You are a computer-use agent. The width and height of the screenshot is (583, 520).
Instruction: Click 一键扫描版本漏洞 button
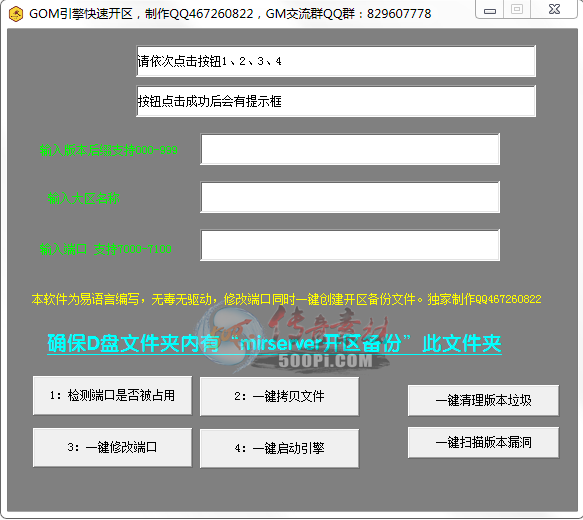(483, 442)
